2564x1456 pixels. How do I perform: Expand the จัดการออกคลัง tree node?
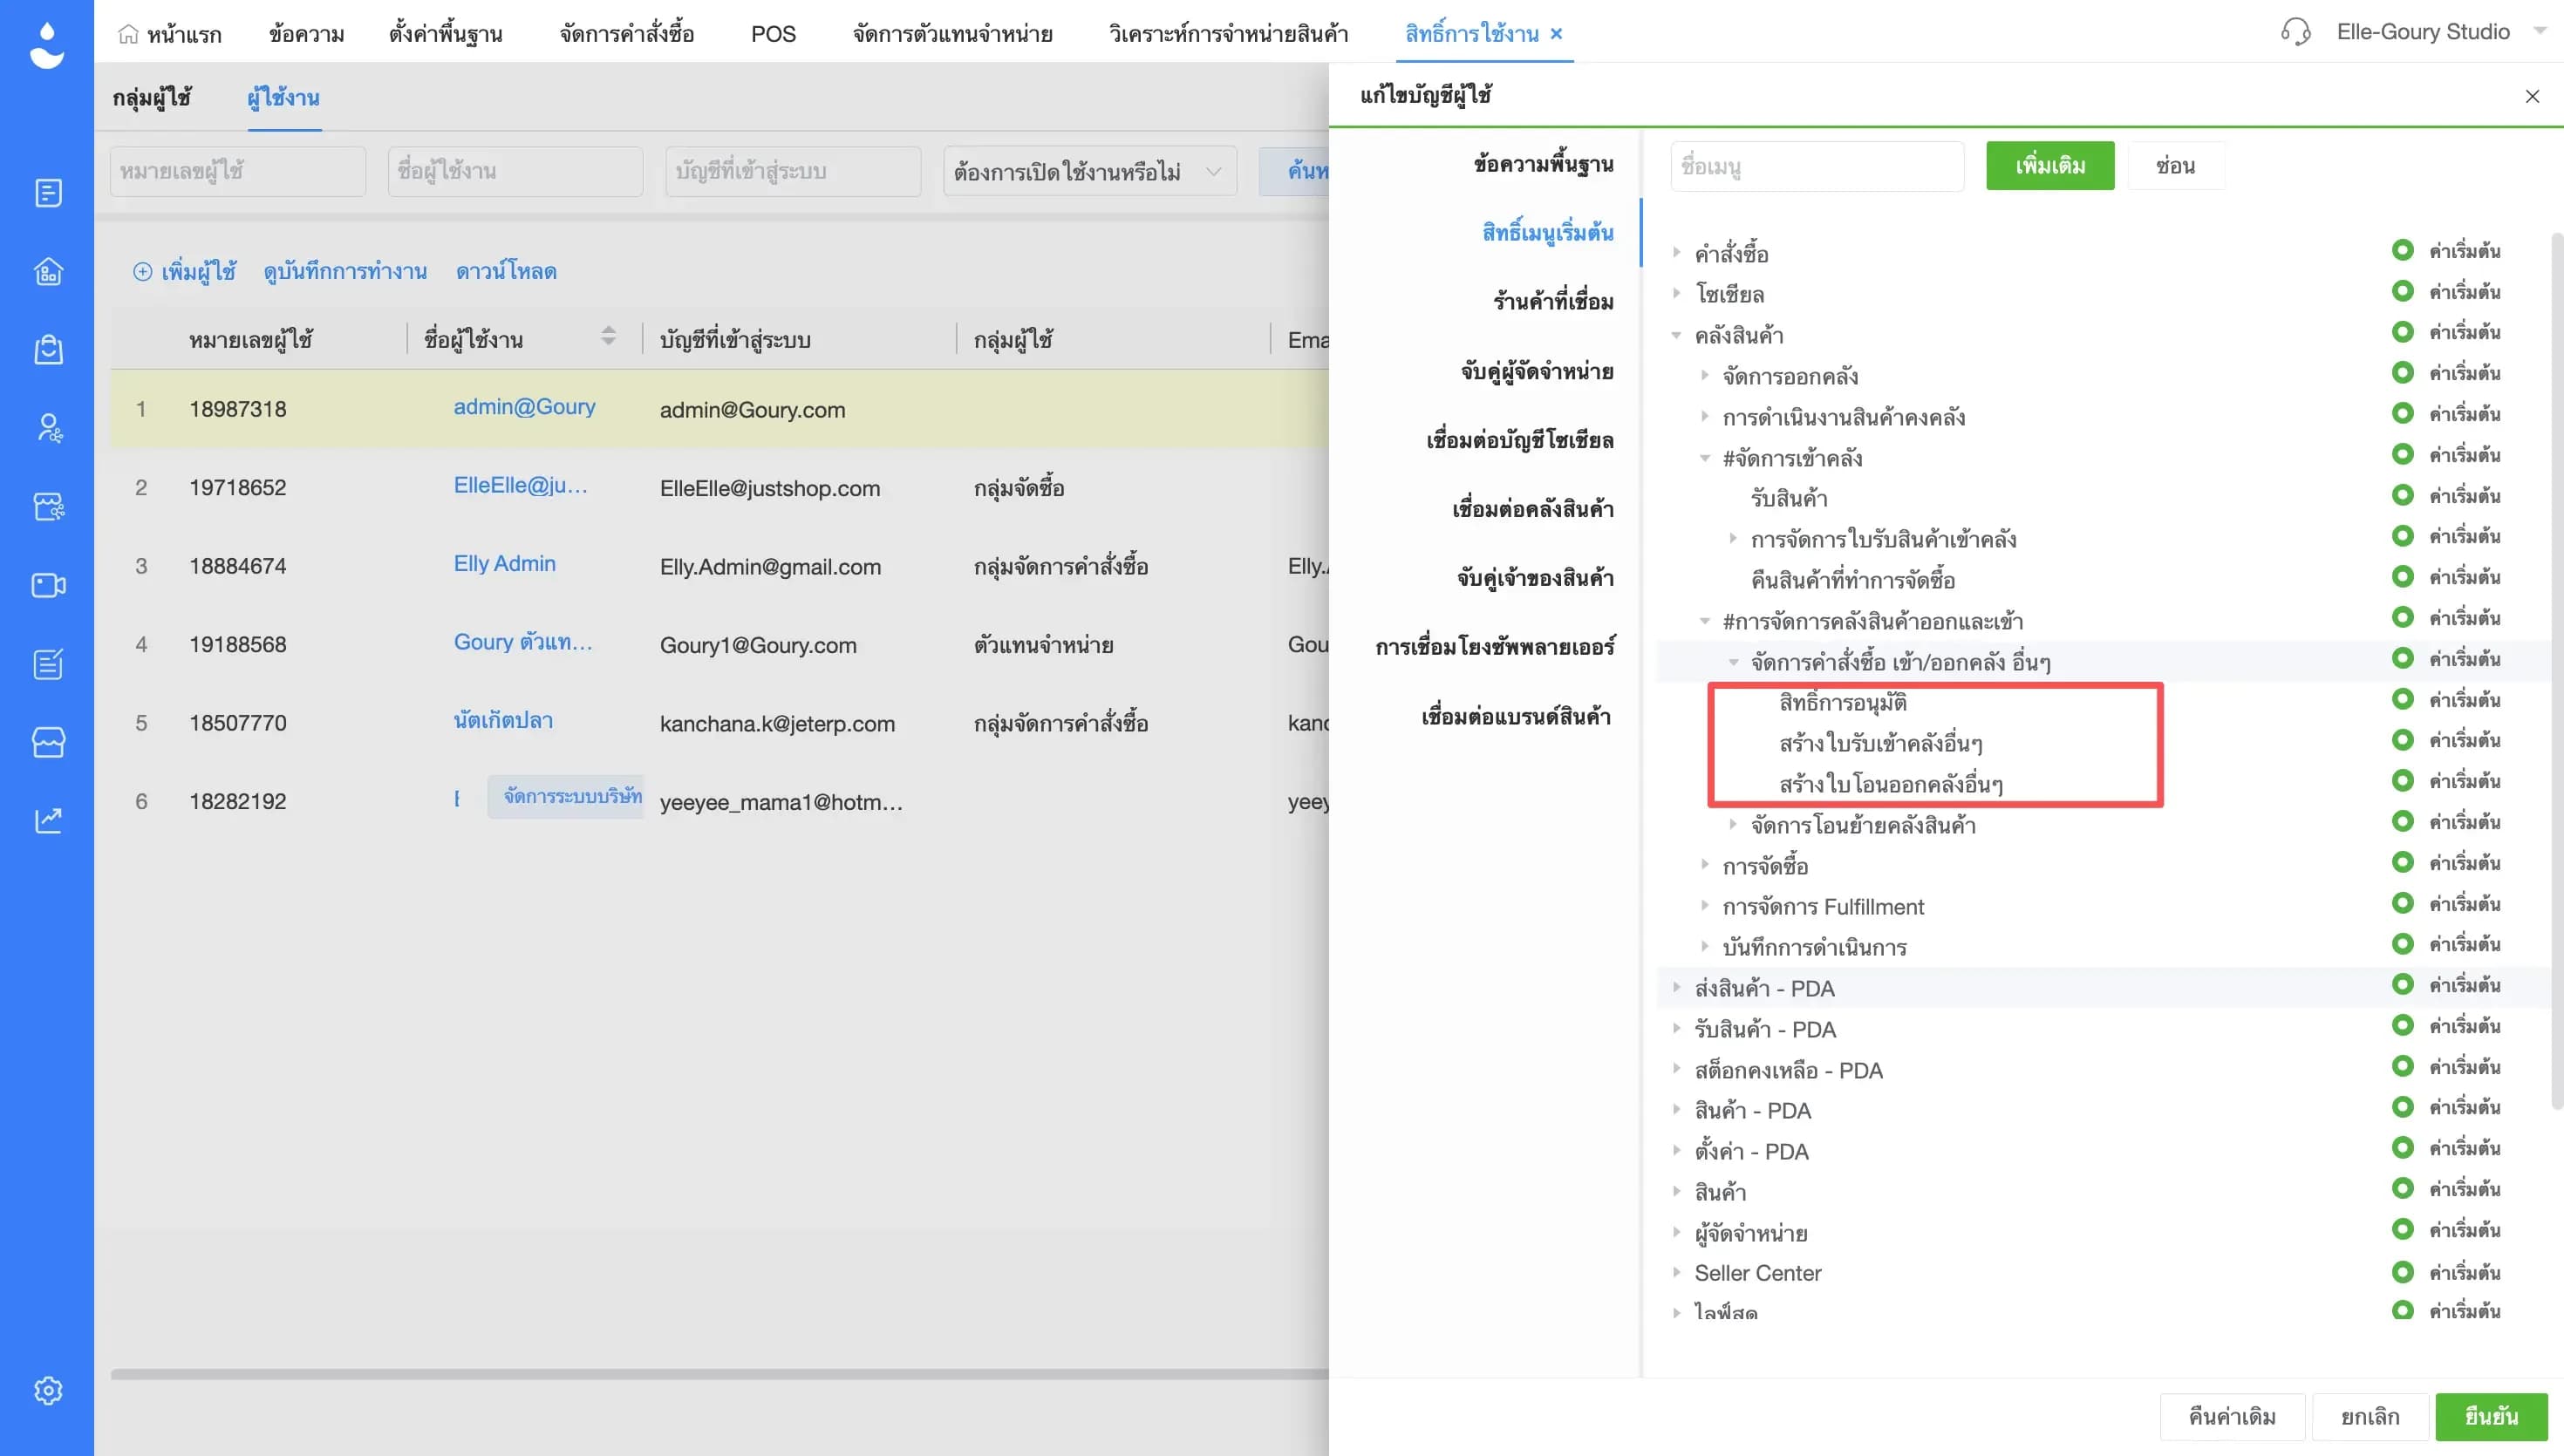tap(1705, 375)
